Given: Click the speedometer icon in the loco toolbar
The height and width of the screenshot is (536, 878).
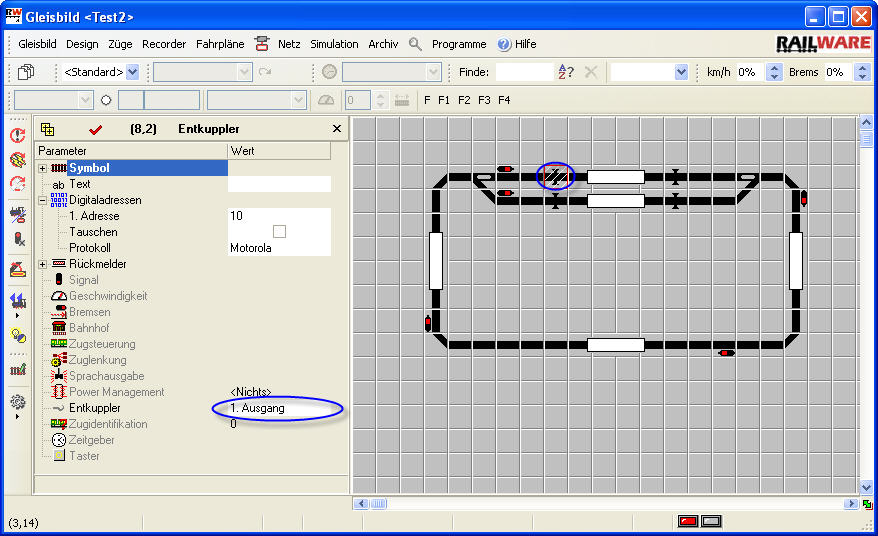Looking at the screenshot, I should pos(326,100).
